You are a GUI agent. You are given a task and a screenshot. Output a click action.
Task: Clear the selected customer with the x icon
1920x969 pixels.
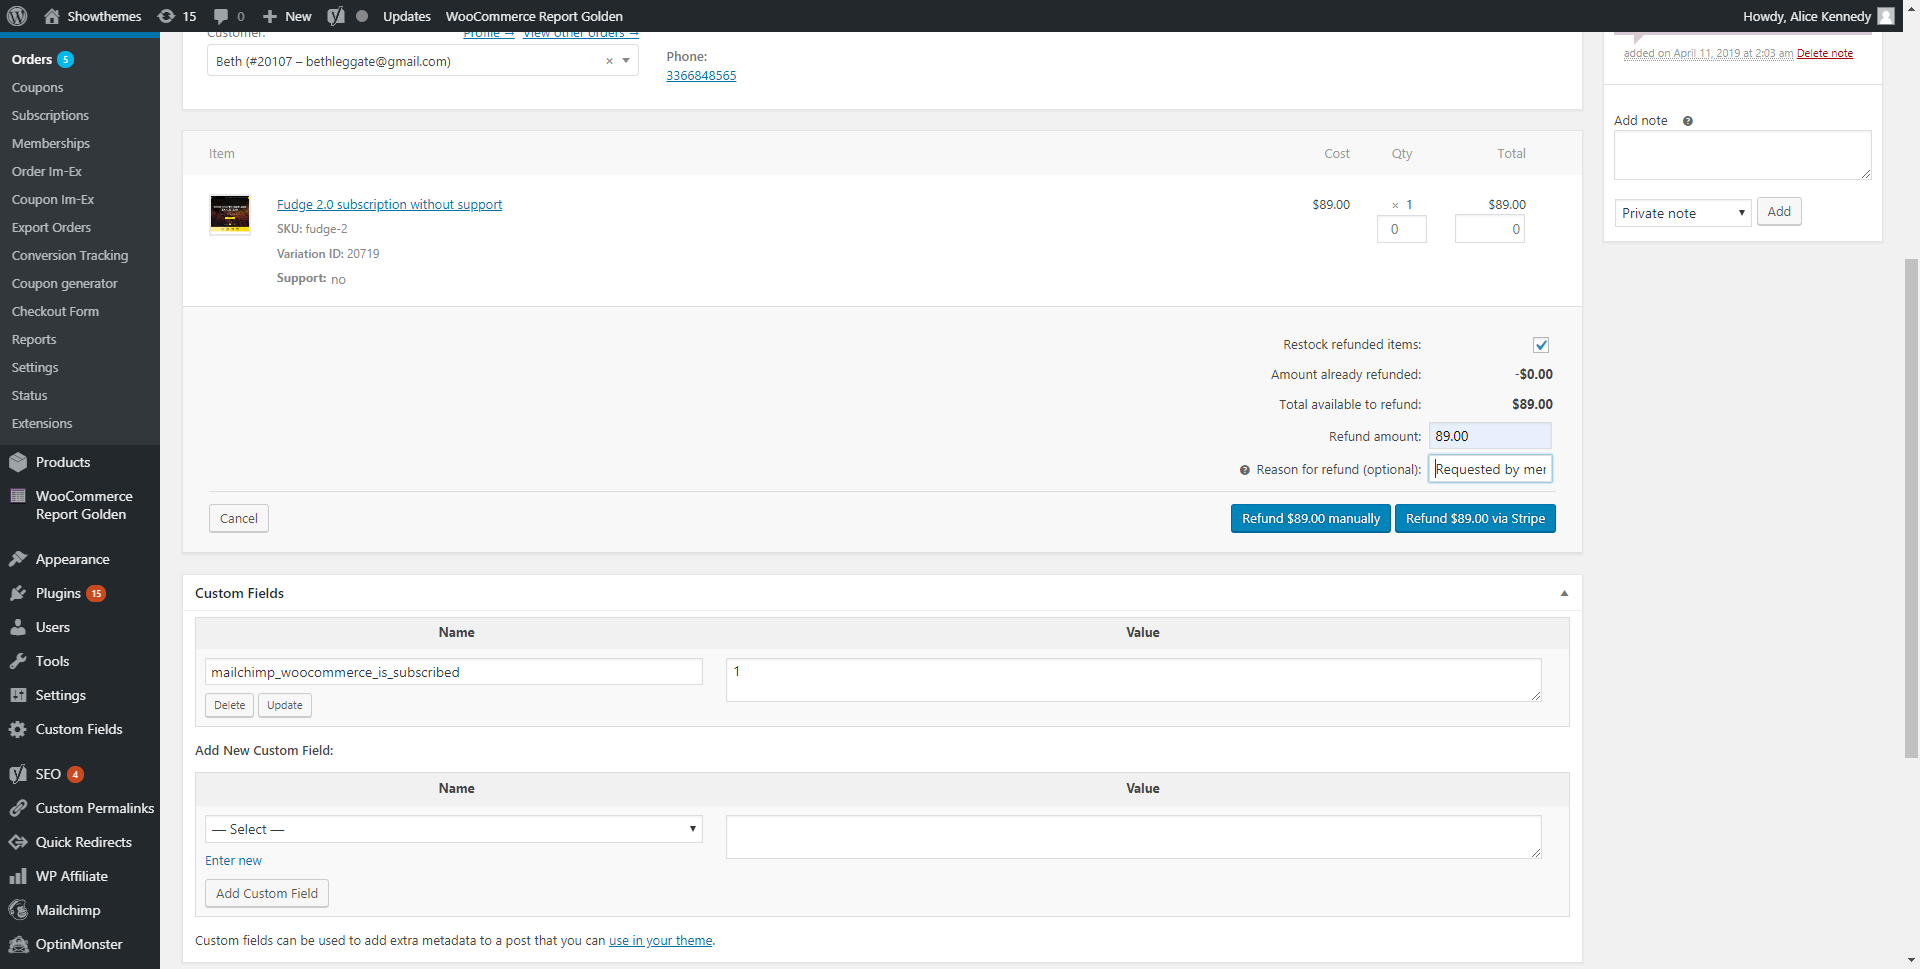609,61
